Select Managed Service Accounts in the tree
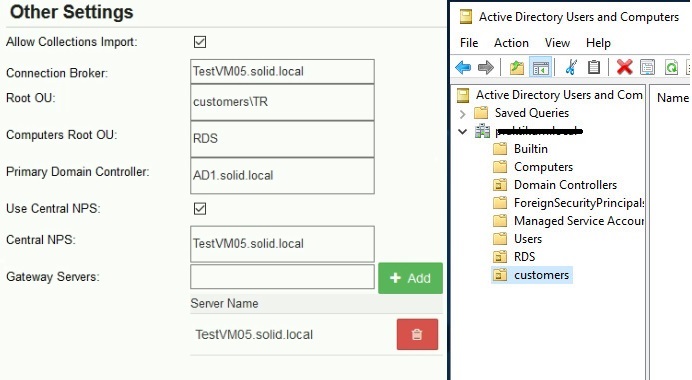This screenshot has height=380, width=692. 579,221
